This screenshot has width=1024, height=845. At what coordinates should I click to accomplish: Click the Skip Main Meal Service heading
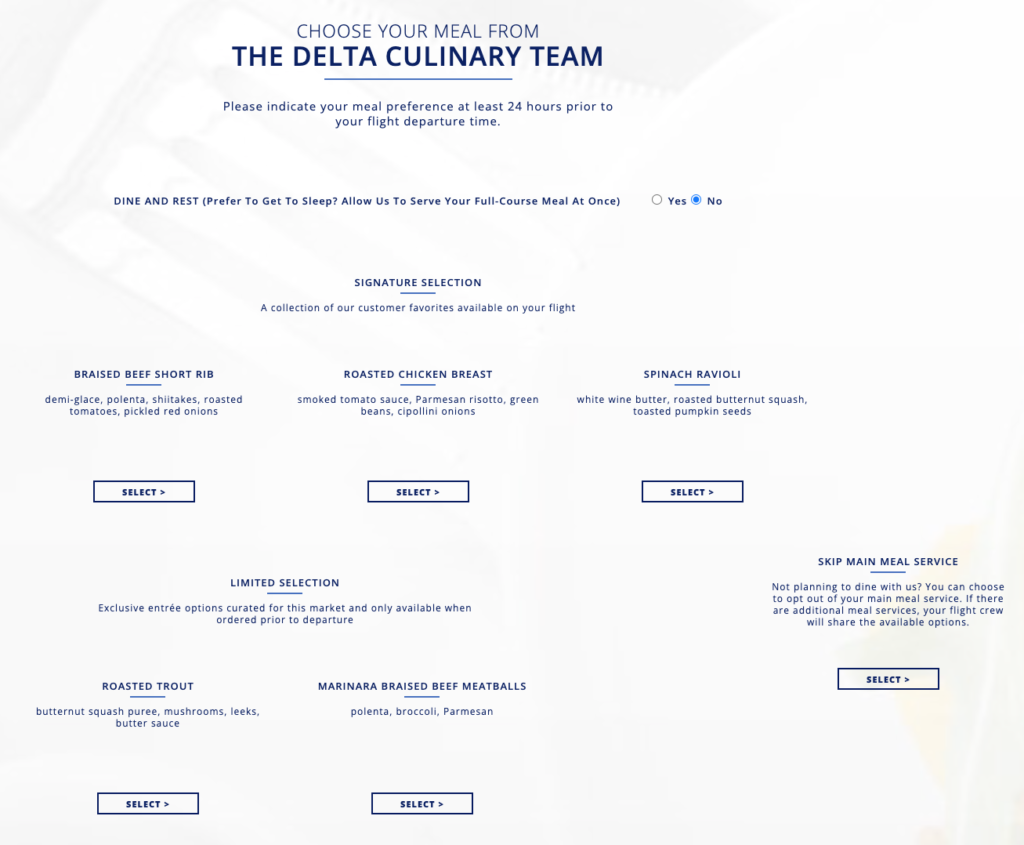[x=887, y=561]
